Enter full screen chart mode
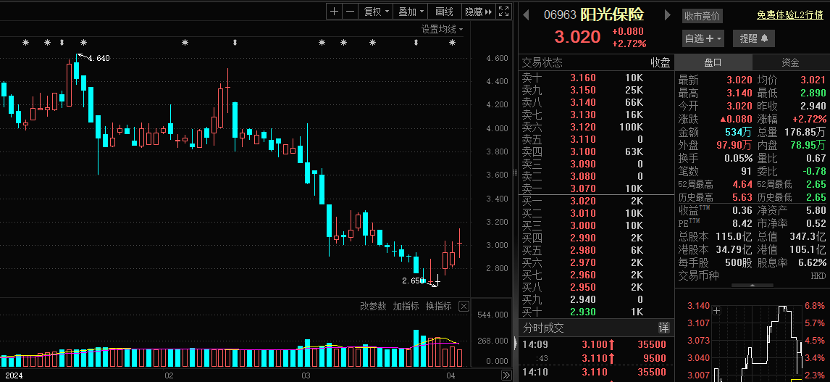Viewport: 830px width, 382px height. (504, 12)
